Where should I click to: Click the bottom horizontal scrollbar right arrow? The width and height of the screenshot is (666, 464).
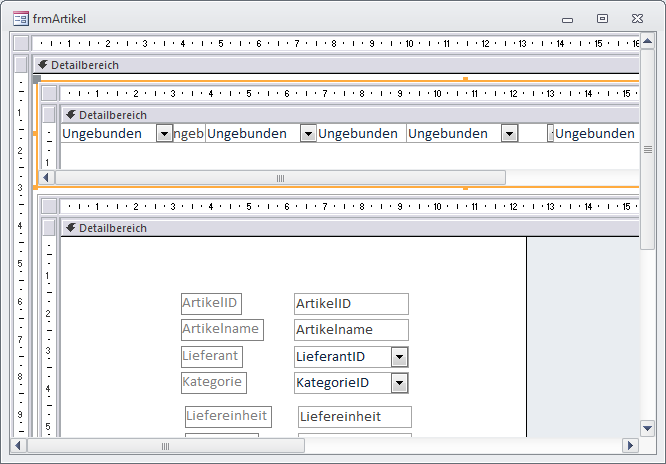(630, 445)
